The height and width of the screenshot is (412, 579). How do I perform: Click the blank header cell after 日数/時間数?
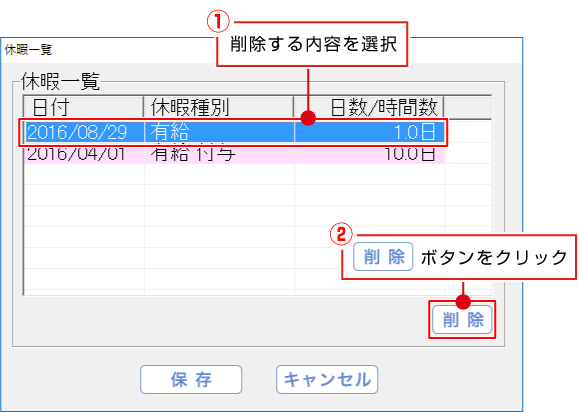pyautogui.click(x=467, y=107)
